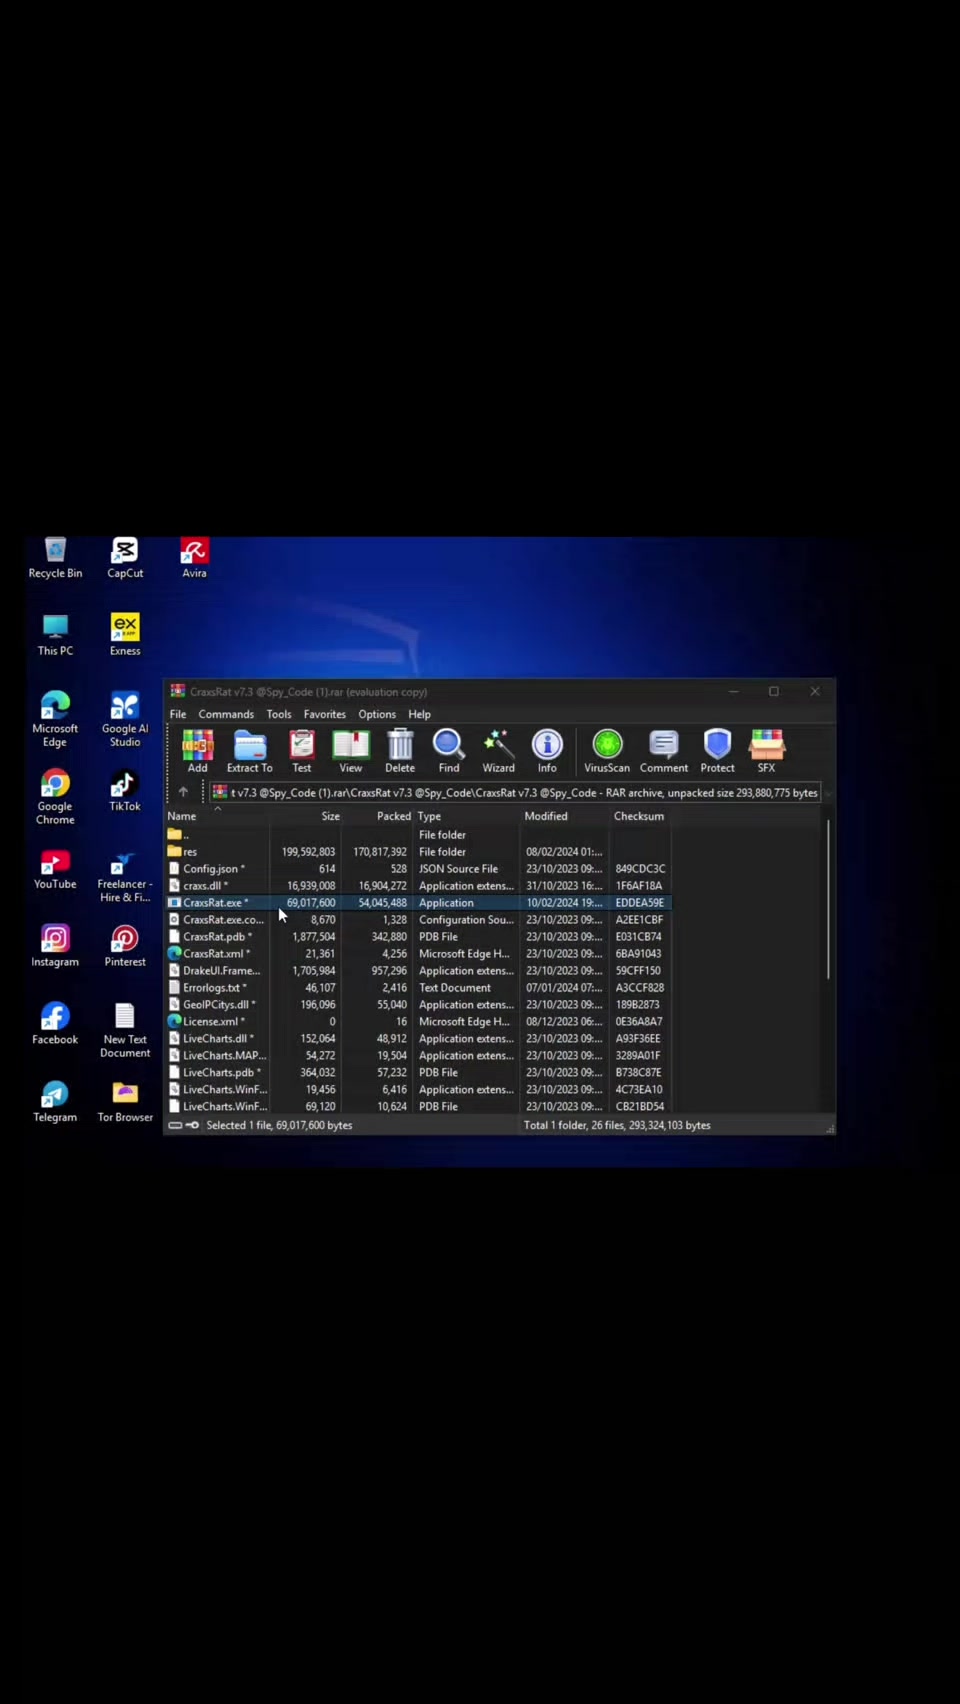This screenshot has width=960, height=1704.
Task: Click the Test archive icon
Action: click(x=302, y=751)
